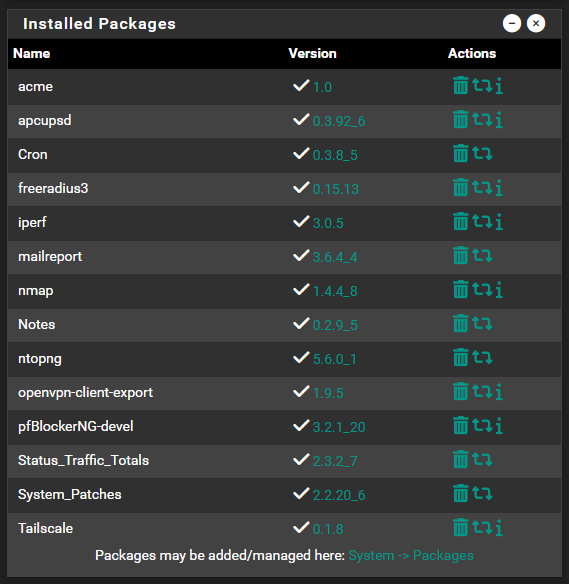
Task: Reinstall the nmap package
Action: point(483,289)
